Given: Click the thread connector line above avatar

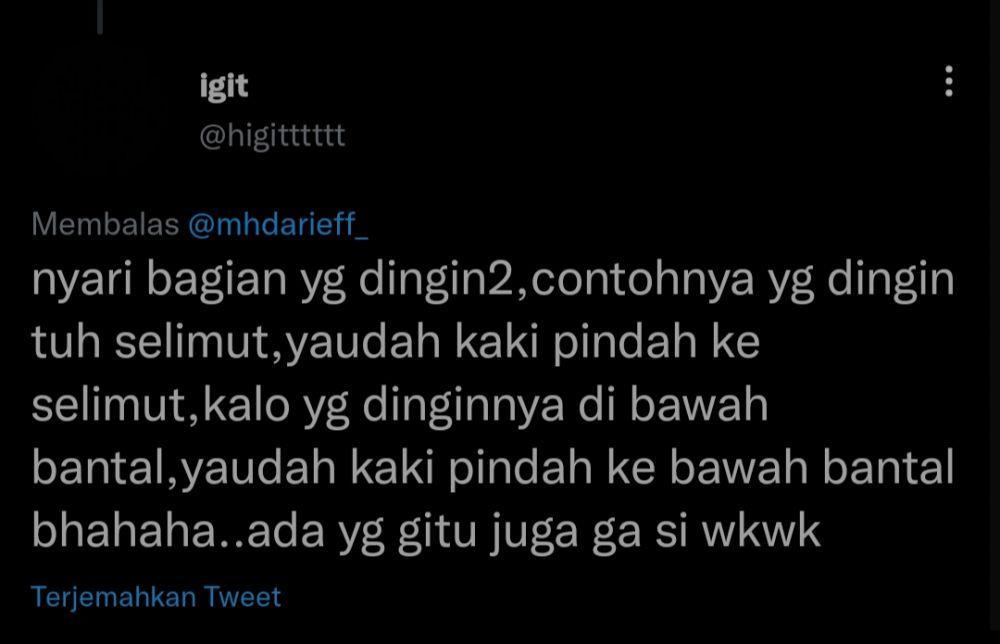Looking at the screenshot, I should pos(100,17).
